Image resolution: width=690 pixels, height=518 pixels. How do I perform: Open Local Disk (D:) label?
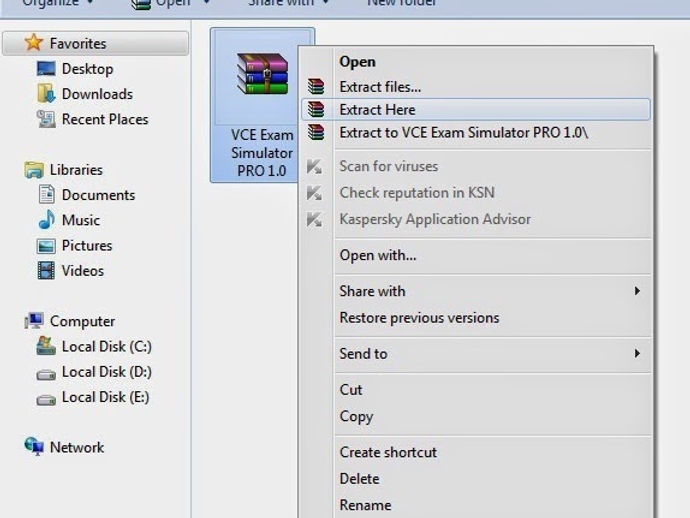click(x=106, y=372)
